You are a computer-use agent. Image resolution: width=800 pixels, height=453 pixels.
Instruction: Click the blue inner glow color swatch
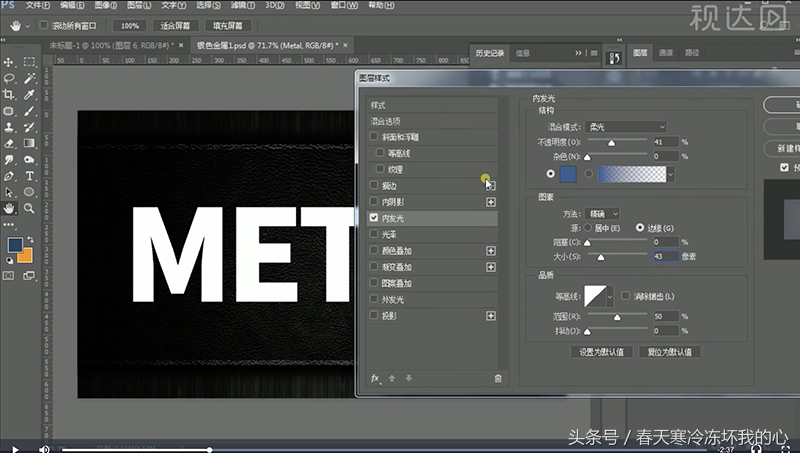coord(567,174)
